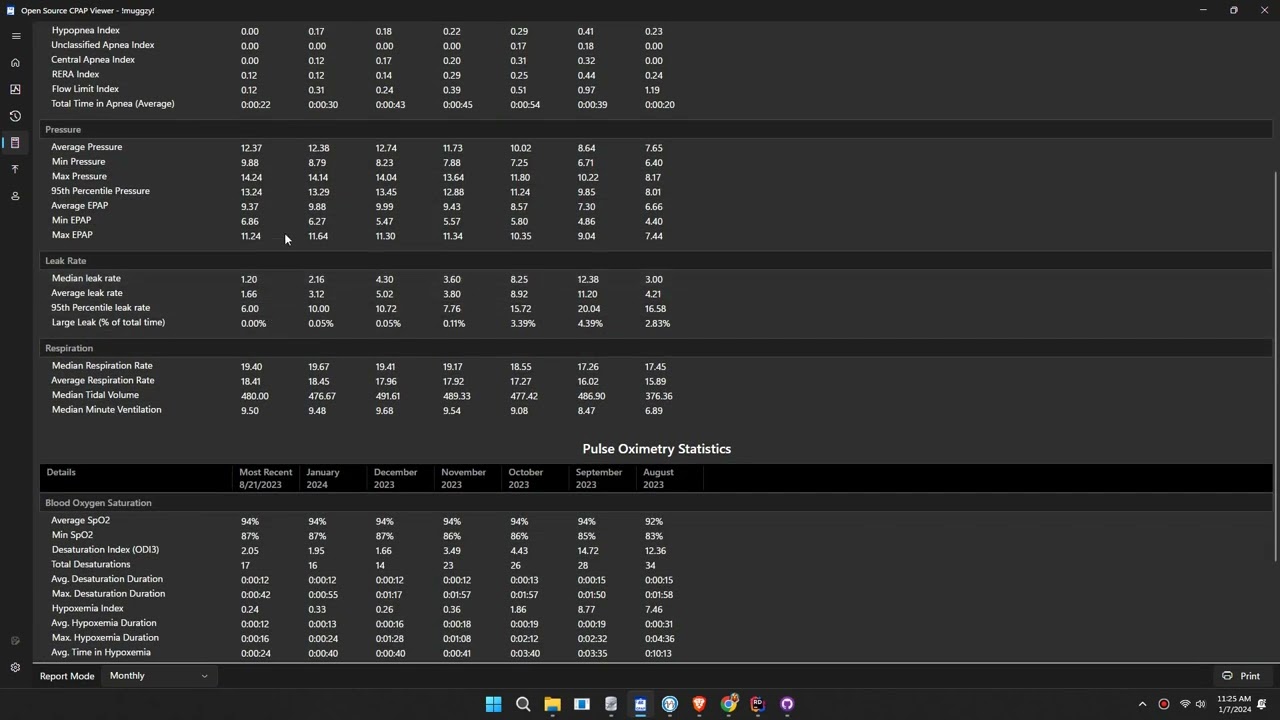Open the blue window app taskbar icon
The width and height of the screenshot is (1280, 720).
pos(581,704)
